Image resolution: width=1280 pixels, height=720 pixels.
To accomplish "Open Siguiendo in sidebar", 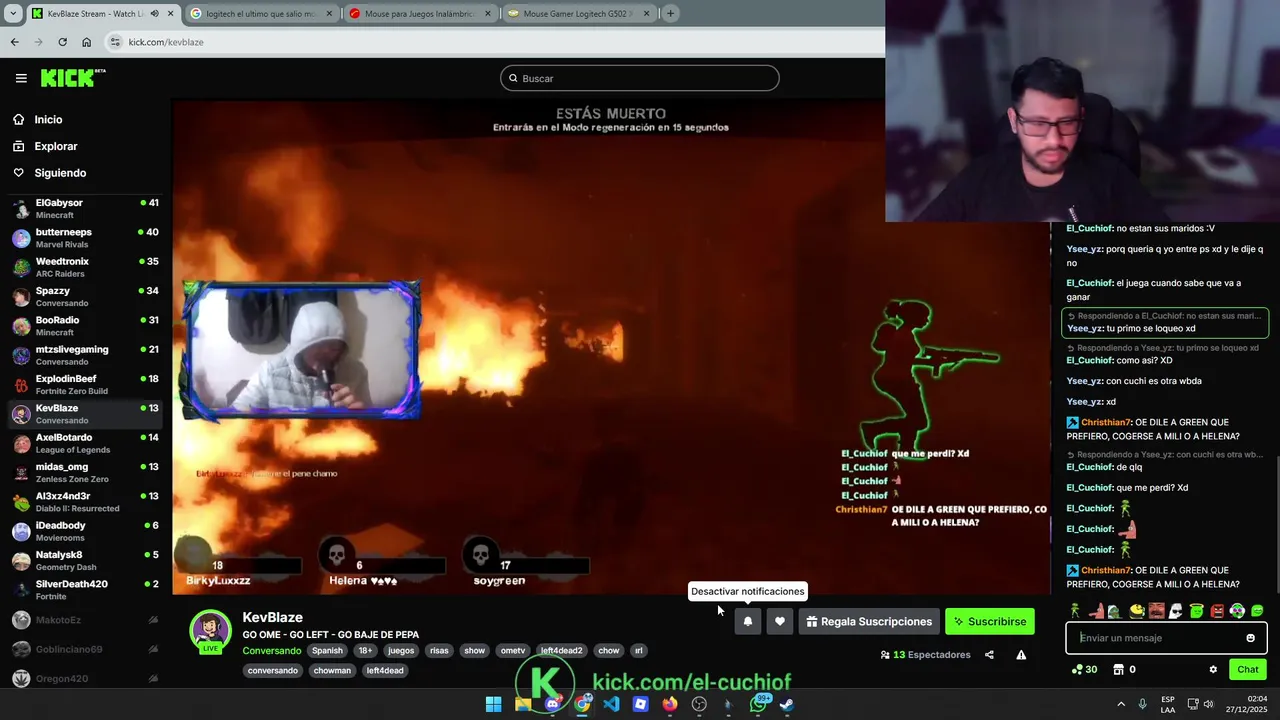I will [x=60, y=173].
